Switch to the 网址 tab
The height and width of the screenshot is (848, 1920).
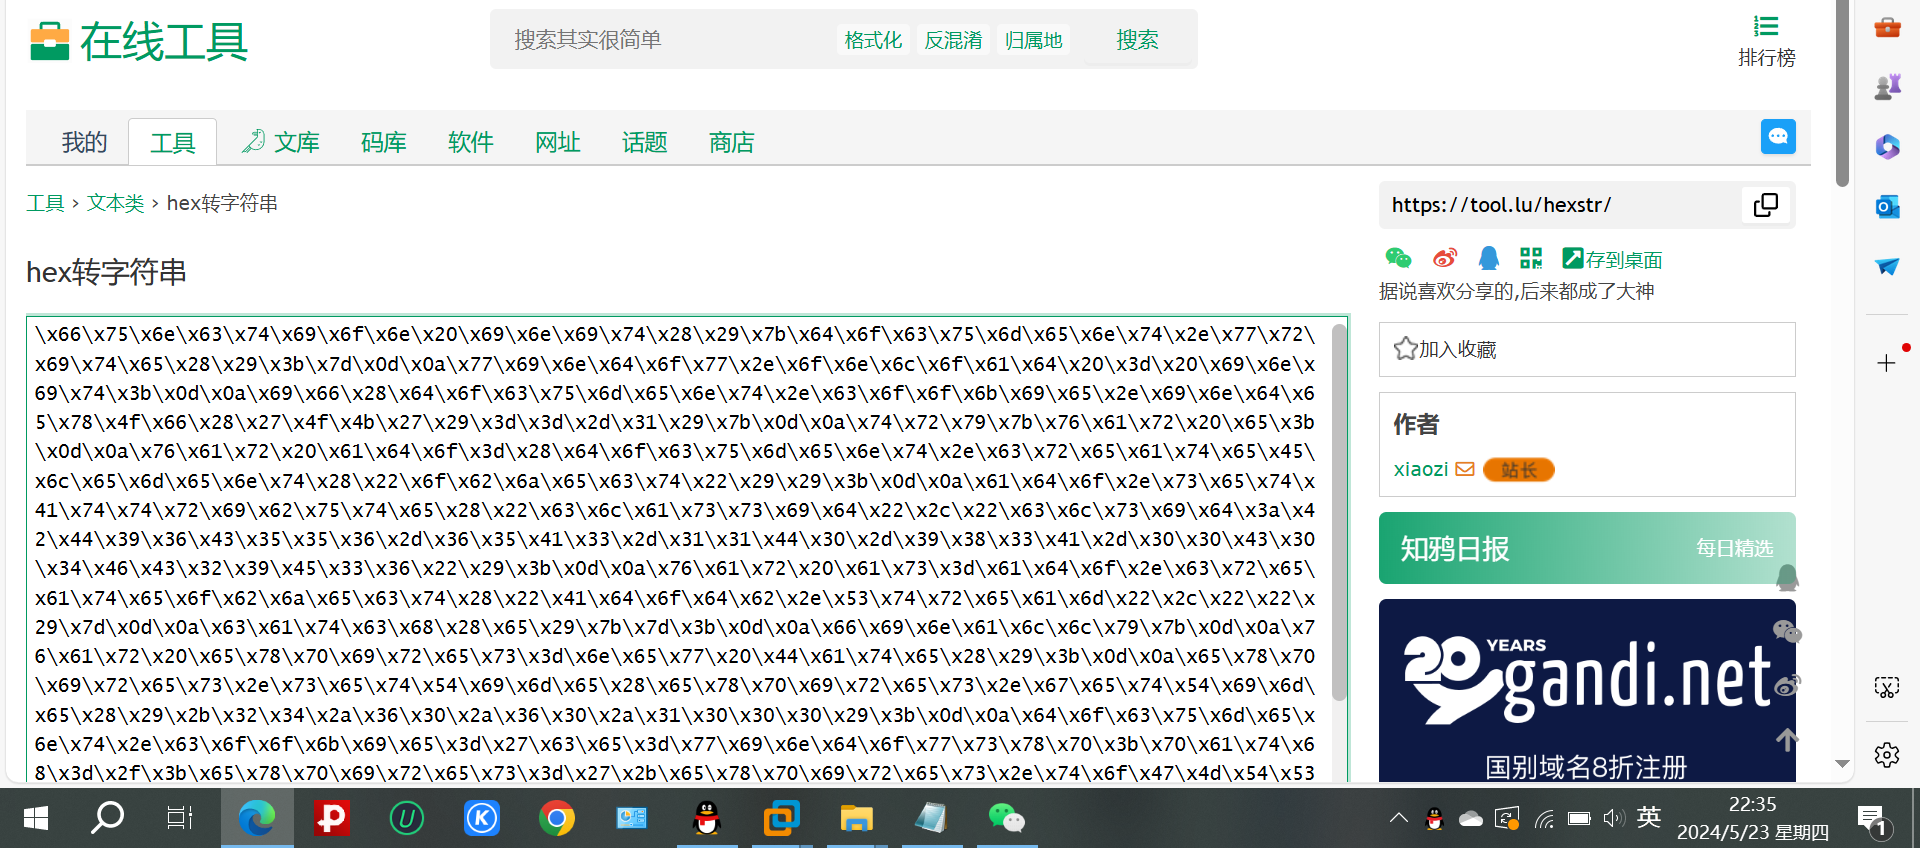coord(558,142)
